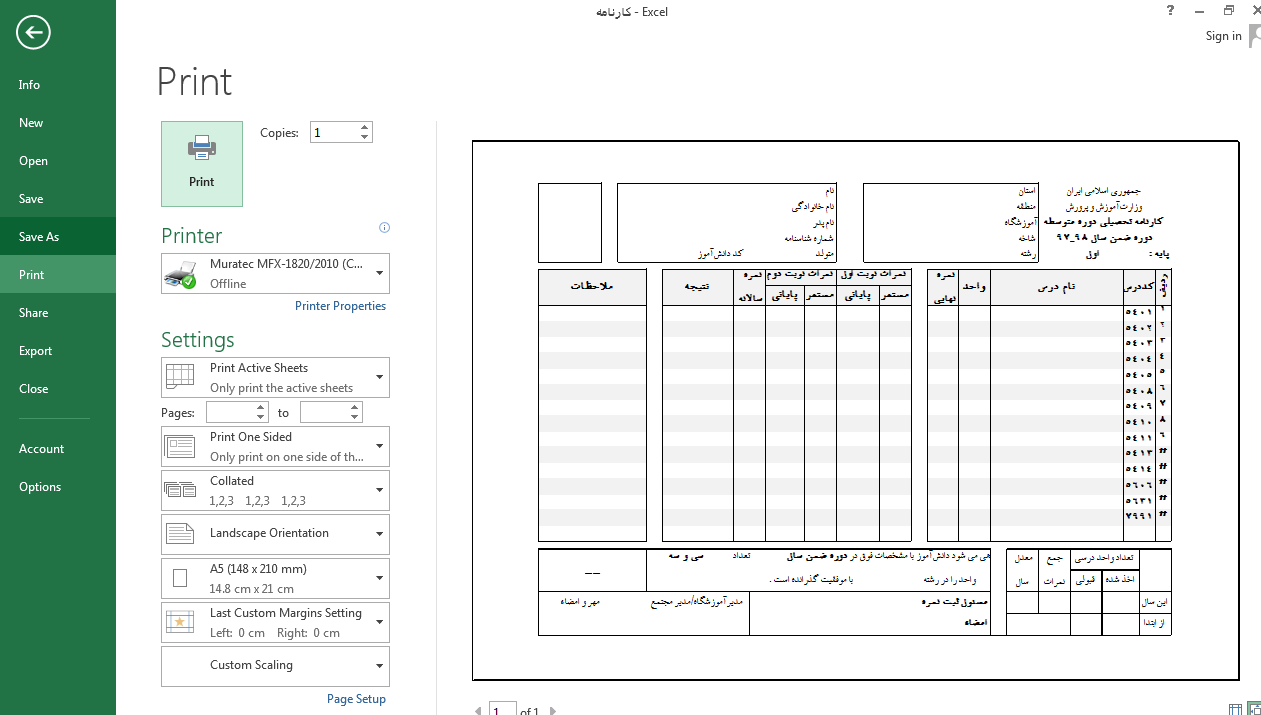Restore down the Excel window
This screenshot has height=715, width=1261.
[1229, 11]
